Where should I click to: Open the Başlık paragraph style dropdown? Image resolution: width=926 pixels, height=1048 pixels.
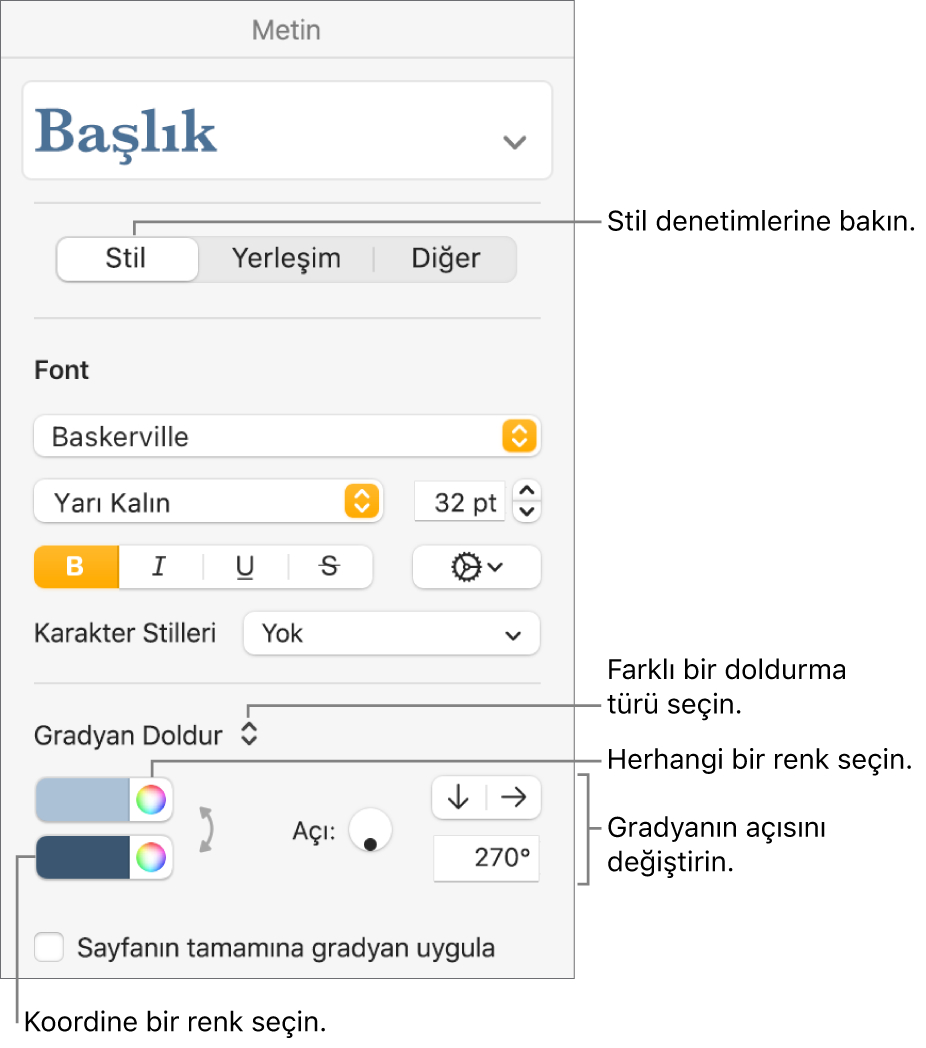(x=287, y=130)
